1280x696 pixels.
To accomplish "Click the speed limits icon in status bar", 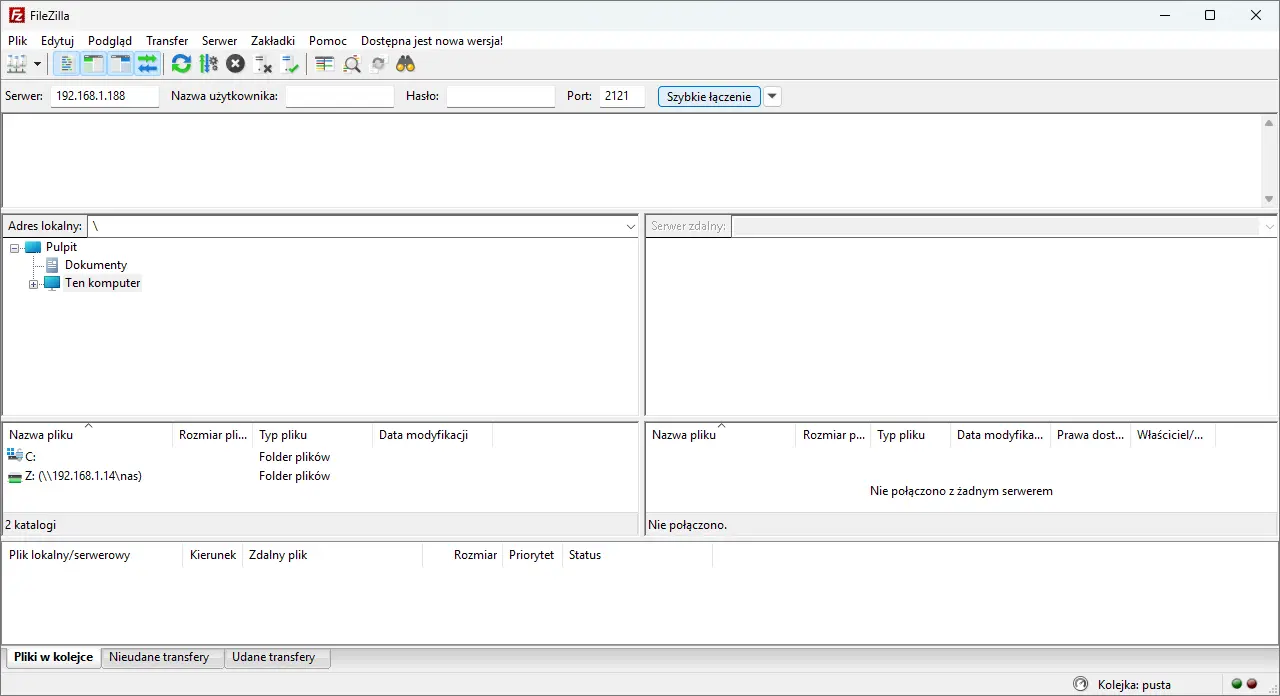I will click(x=1080, y=684).
